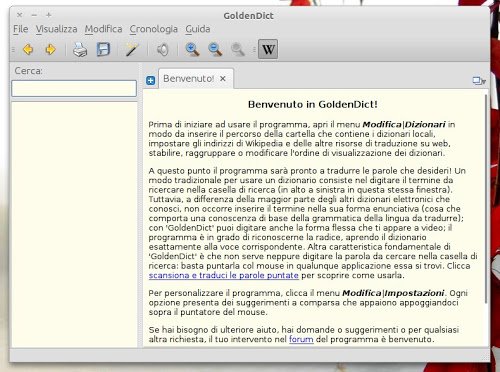Open the Modifica menu
This screenshot has height=372, width=500.
103,29
